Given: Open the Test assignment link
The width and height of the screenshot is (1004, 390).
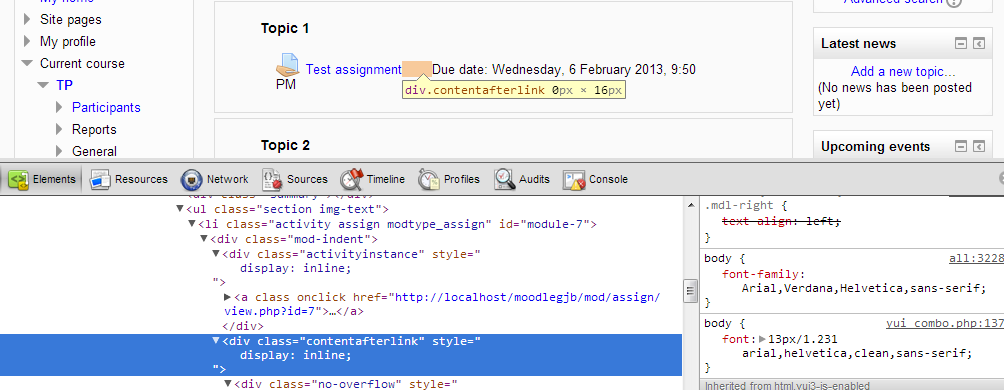Looking at the screenshot, I should click(x=353, y=69).
